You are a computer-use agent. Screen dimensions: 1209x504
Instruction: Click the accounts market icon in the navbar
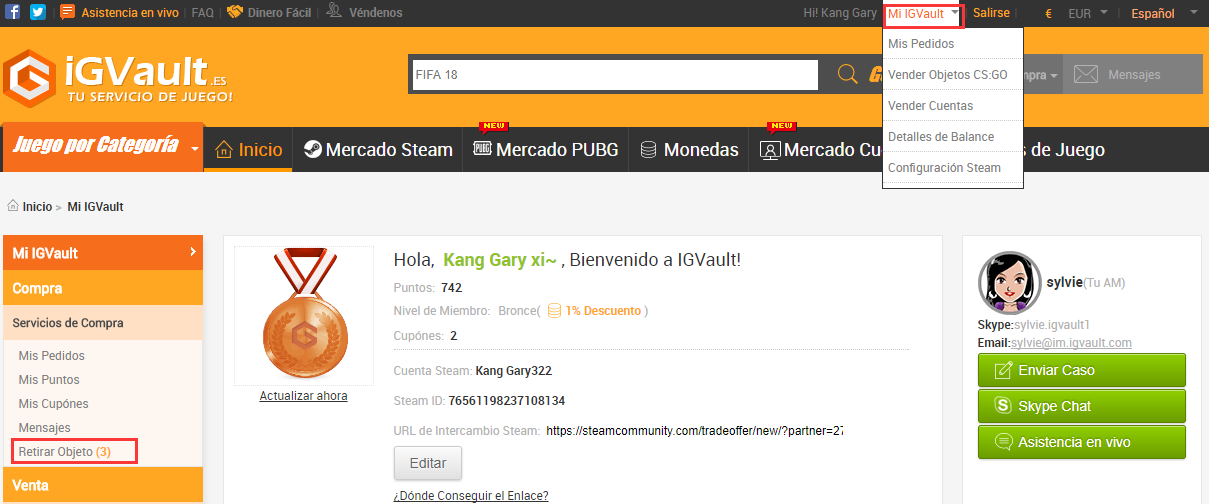tap(770, 150)
